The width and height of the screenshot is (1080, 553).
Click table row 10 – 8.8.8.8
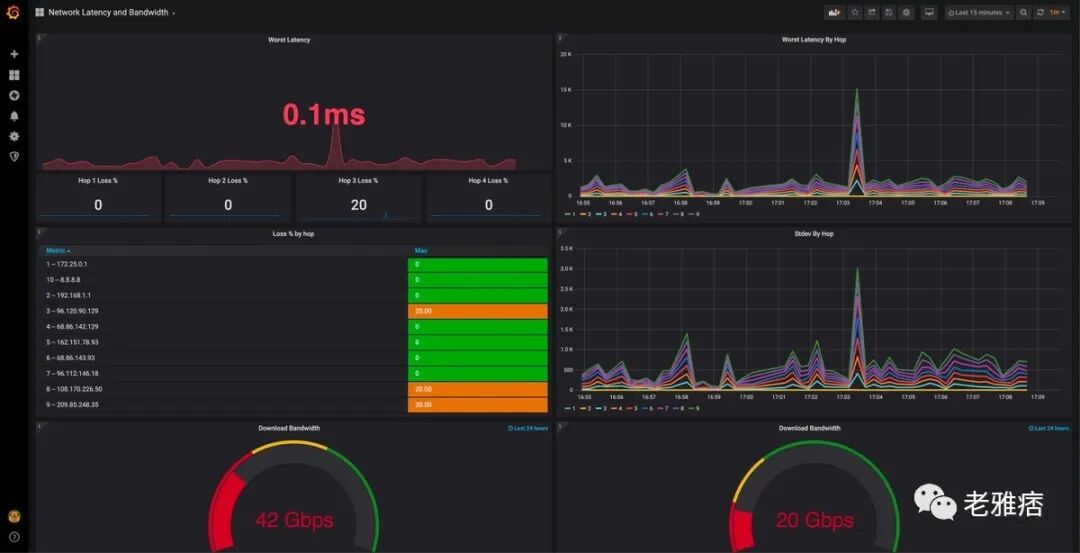click(293, 280)
